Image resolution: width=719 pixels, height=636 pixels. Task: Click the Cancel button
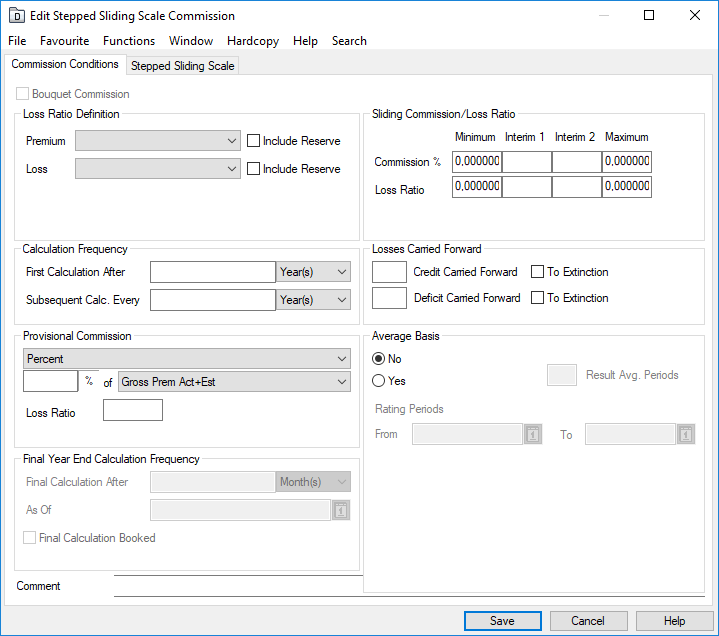pos(588,621)
